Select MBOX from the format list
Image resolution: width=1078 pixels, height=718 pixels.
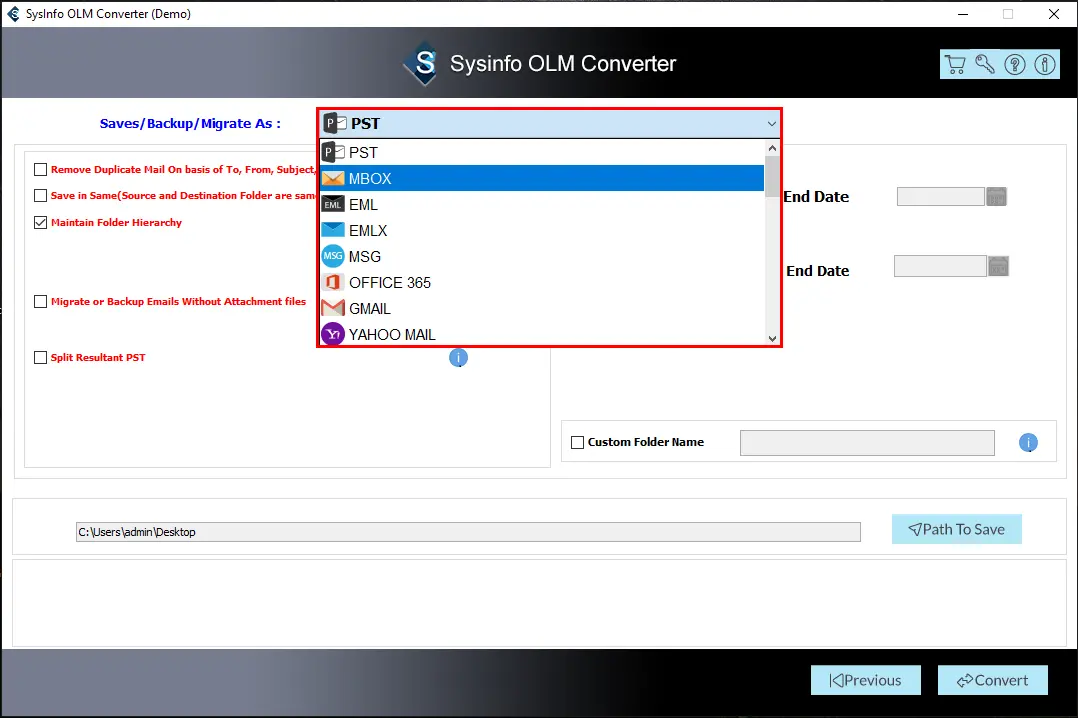coord(542,178)
